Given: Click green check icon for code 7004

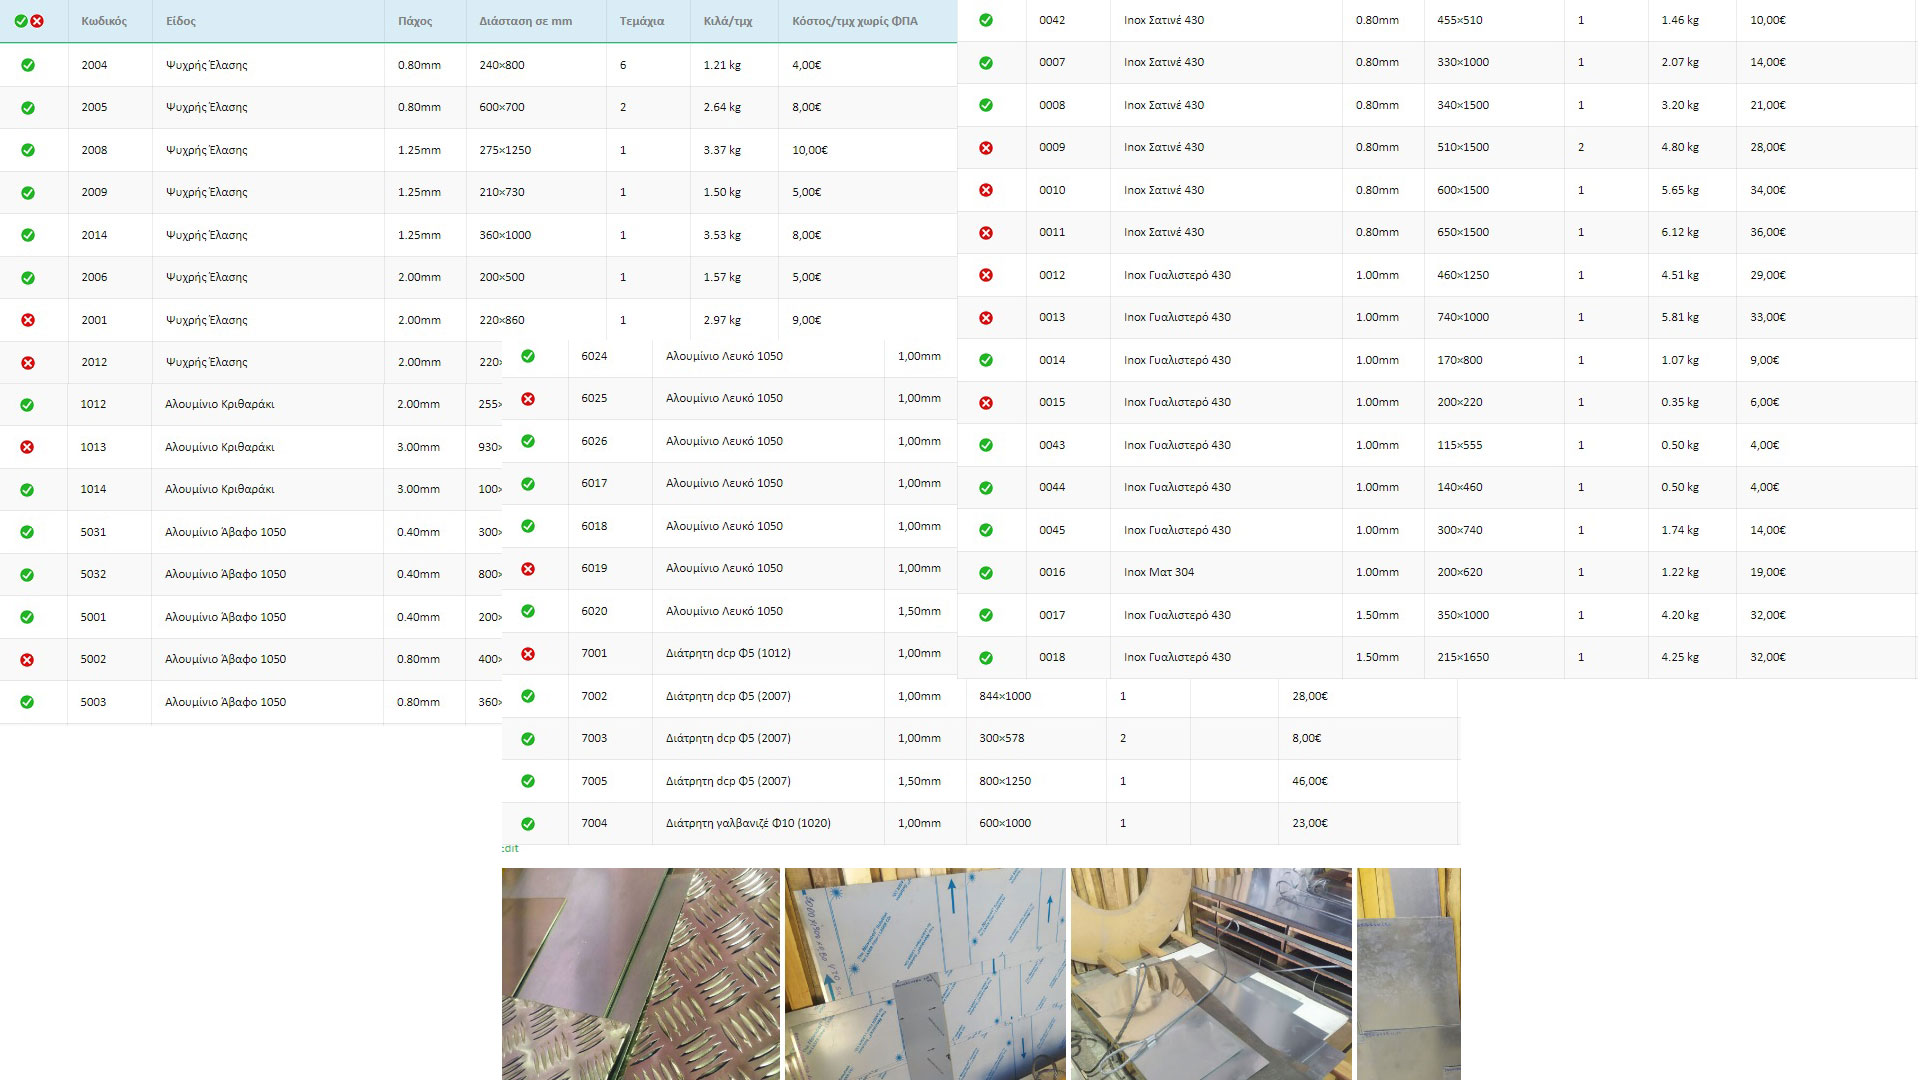Looking at the screenshot, I should [x=528, y=824].
